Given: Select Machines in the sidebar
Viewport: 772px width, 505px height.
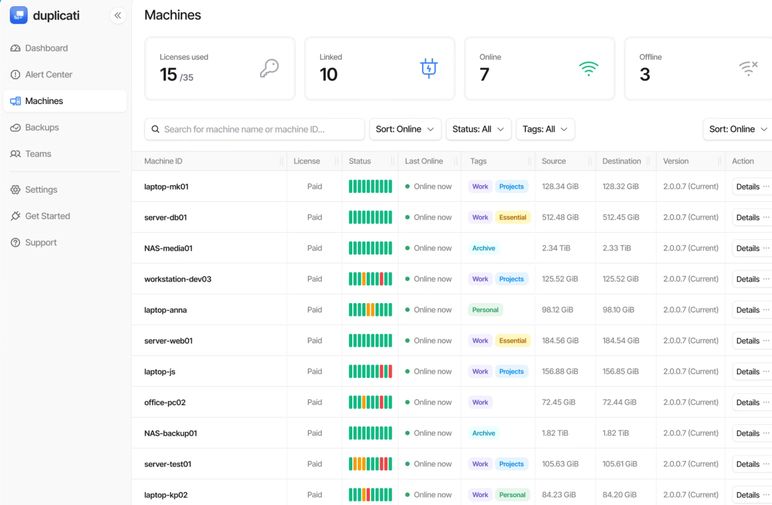Looking at the screenshot, I should click(65, 101).
